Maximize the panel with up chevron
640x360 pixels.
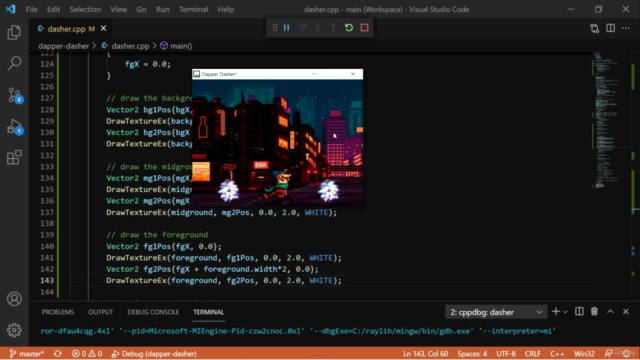610,311
